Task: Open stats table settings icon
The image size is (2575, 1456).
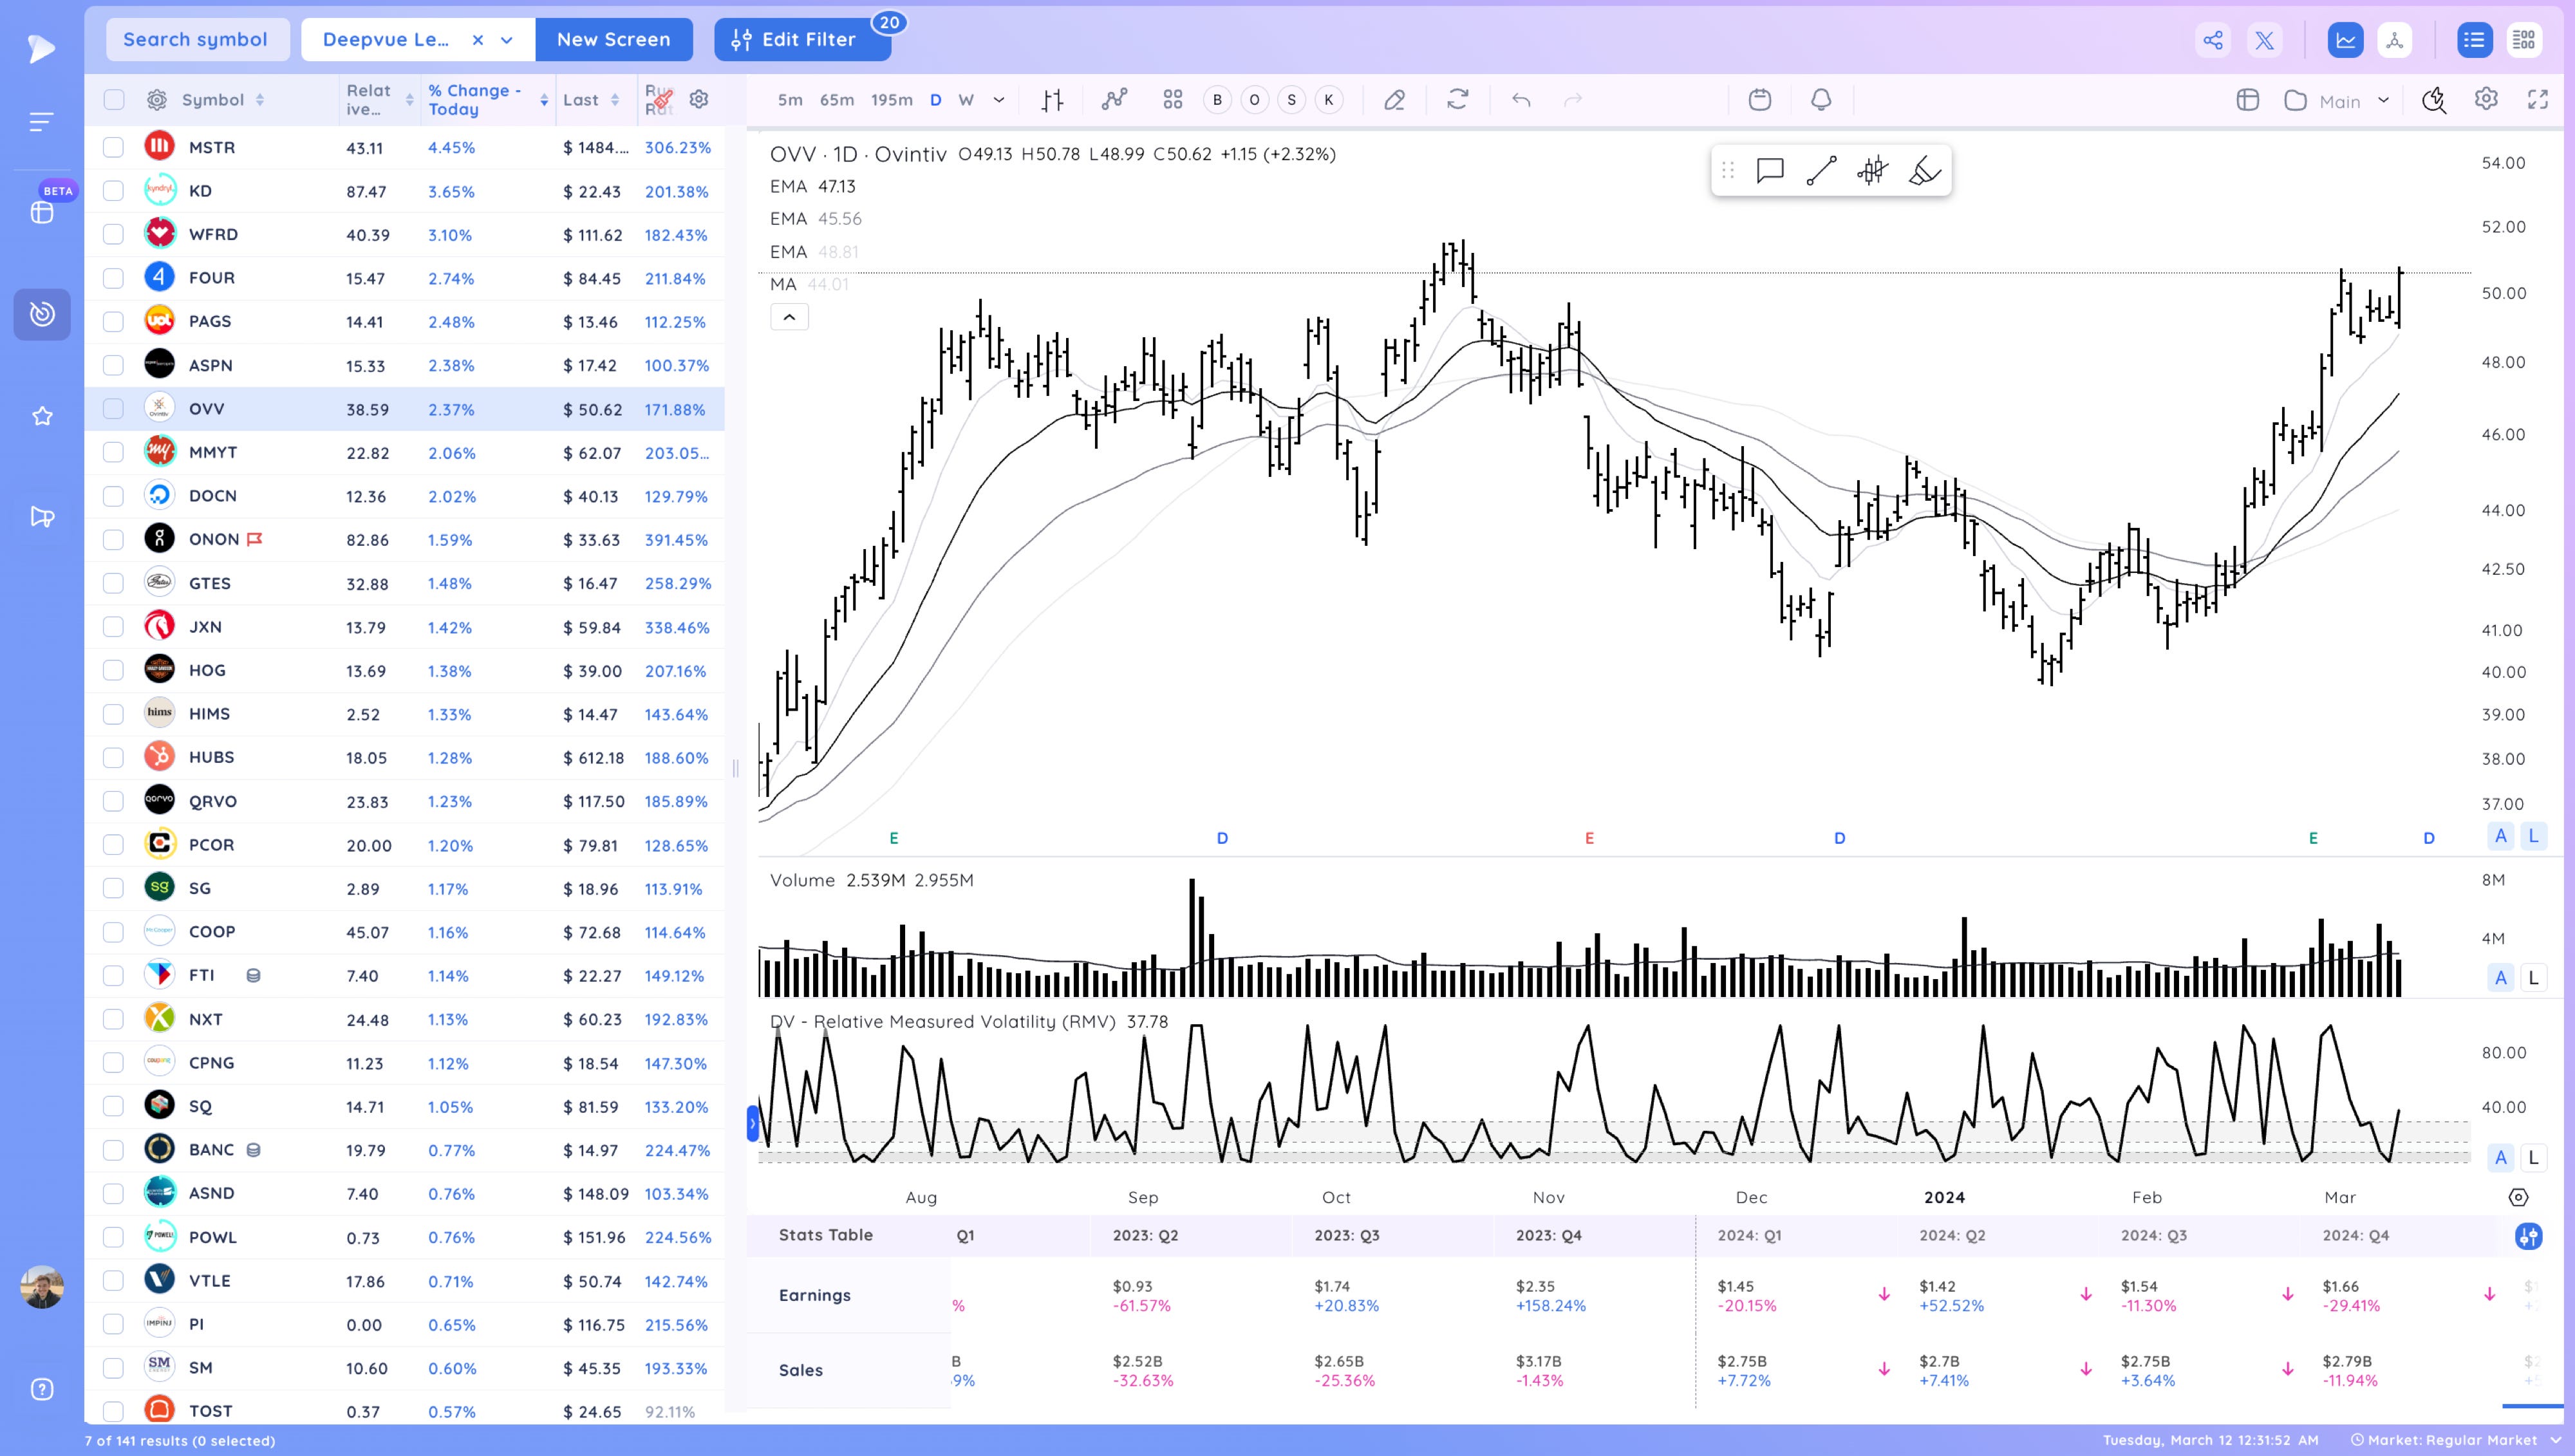Action: [2529, 1237]
